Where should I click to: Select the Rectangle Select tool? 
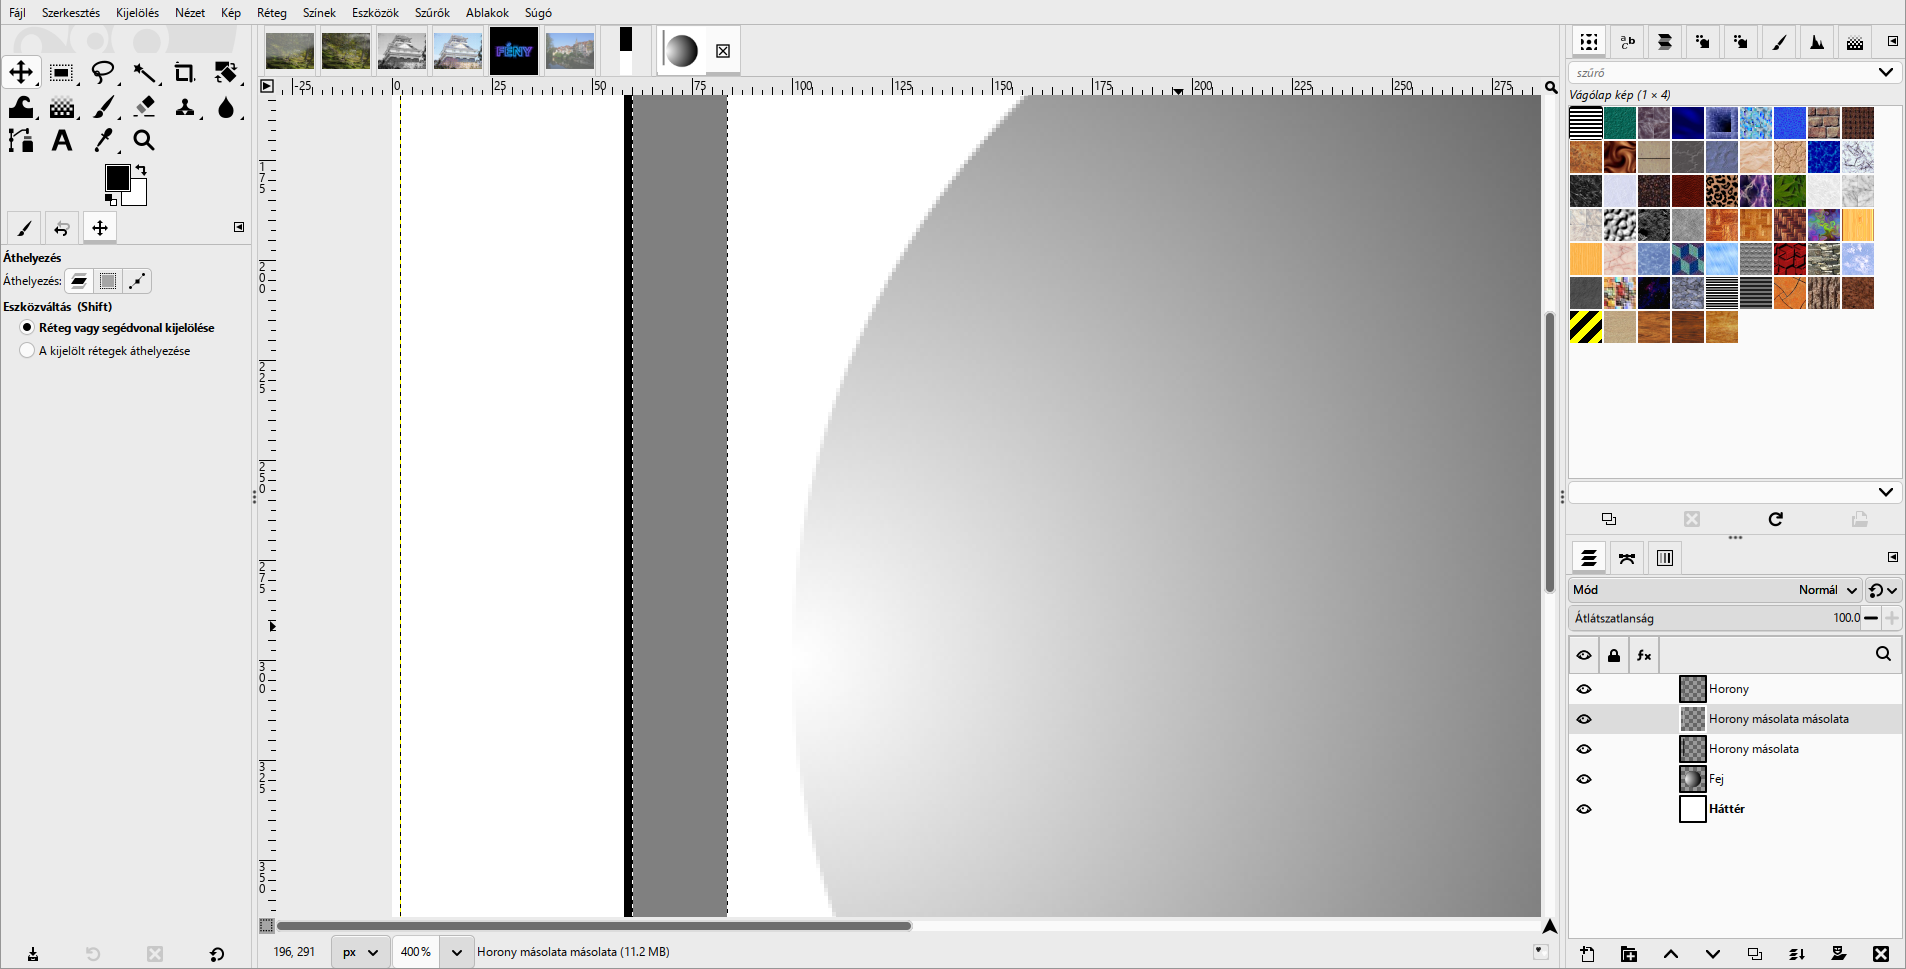click(61, 73)
